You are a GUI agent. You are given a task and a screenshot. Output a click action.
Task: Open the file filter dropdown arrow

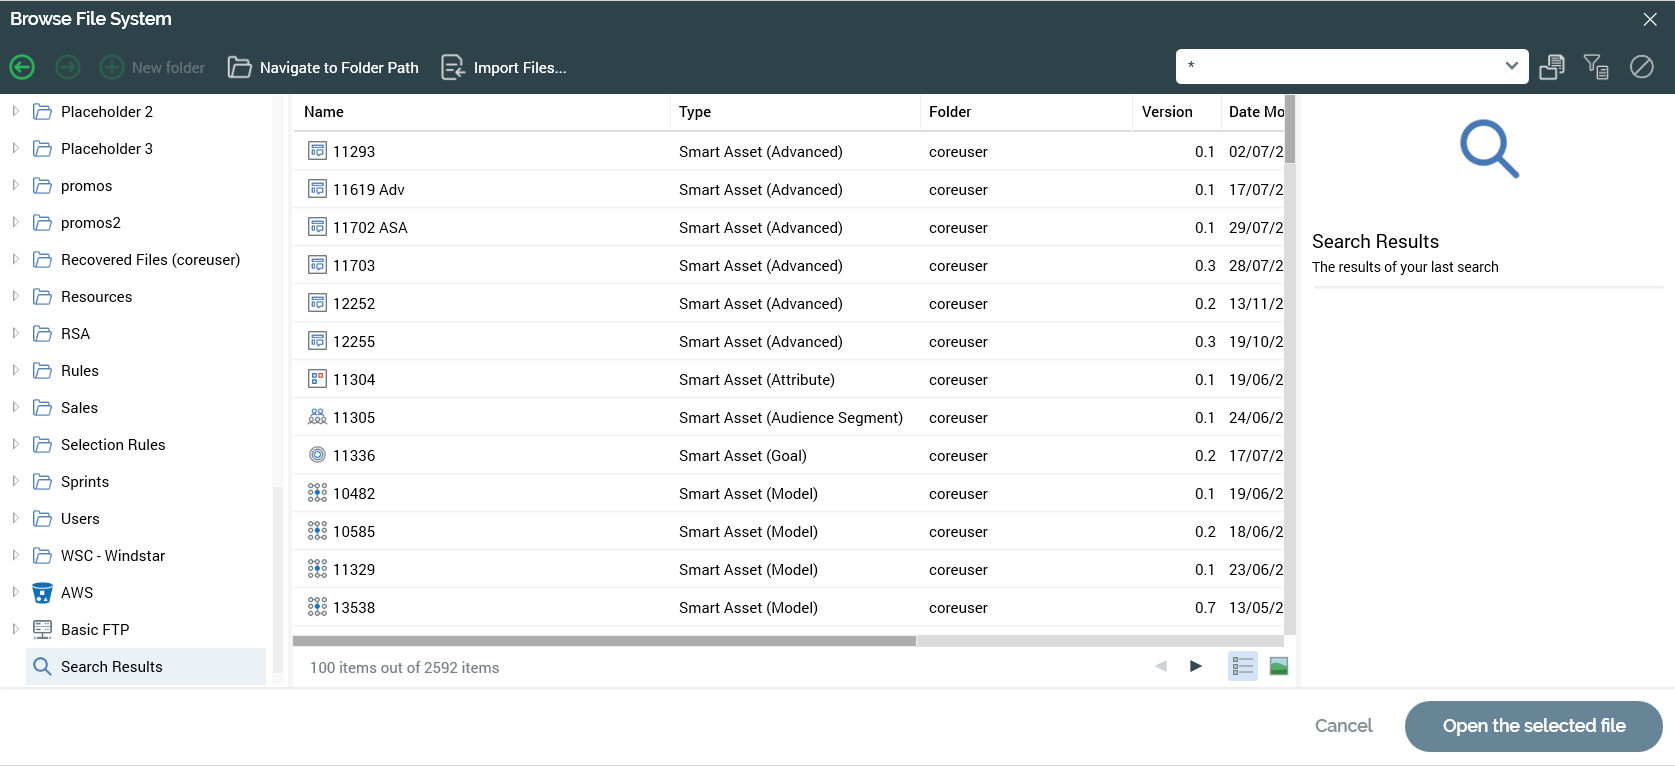(x=1511, y=66)
